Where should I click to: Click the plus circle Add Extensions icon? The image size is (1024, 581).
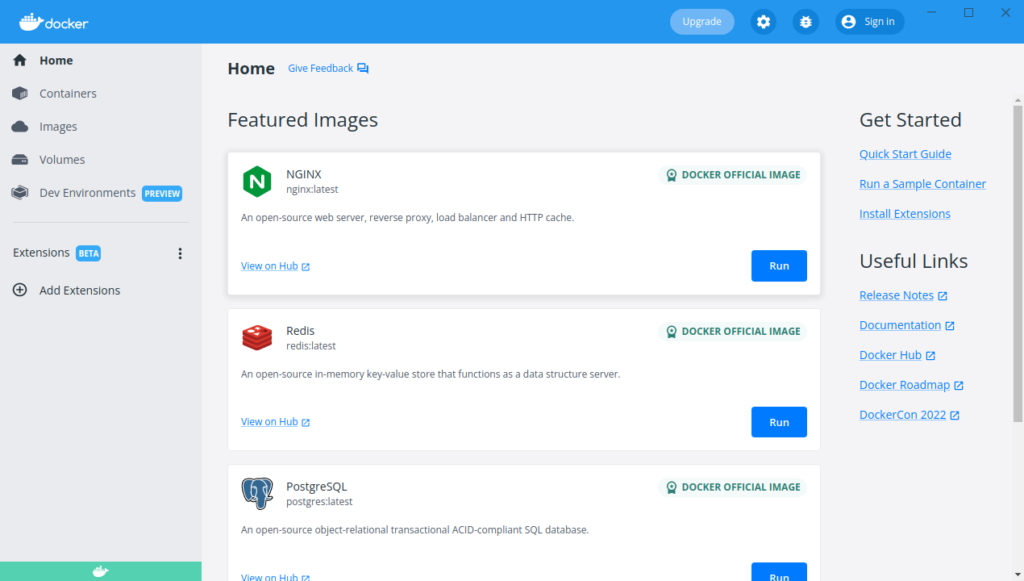(x=20, y=290)
